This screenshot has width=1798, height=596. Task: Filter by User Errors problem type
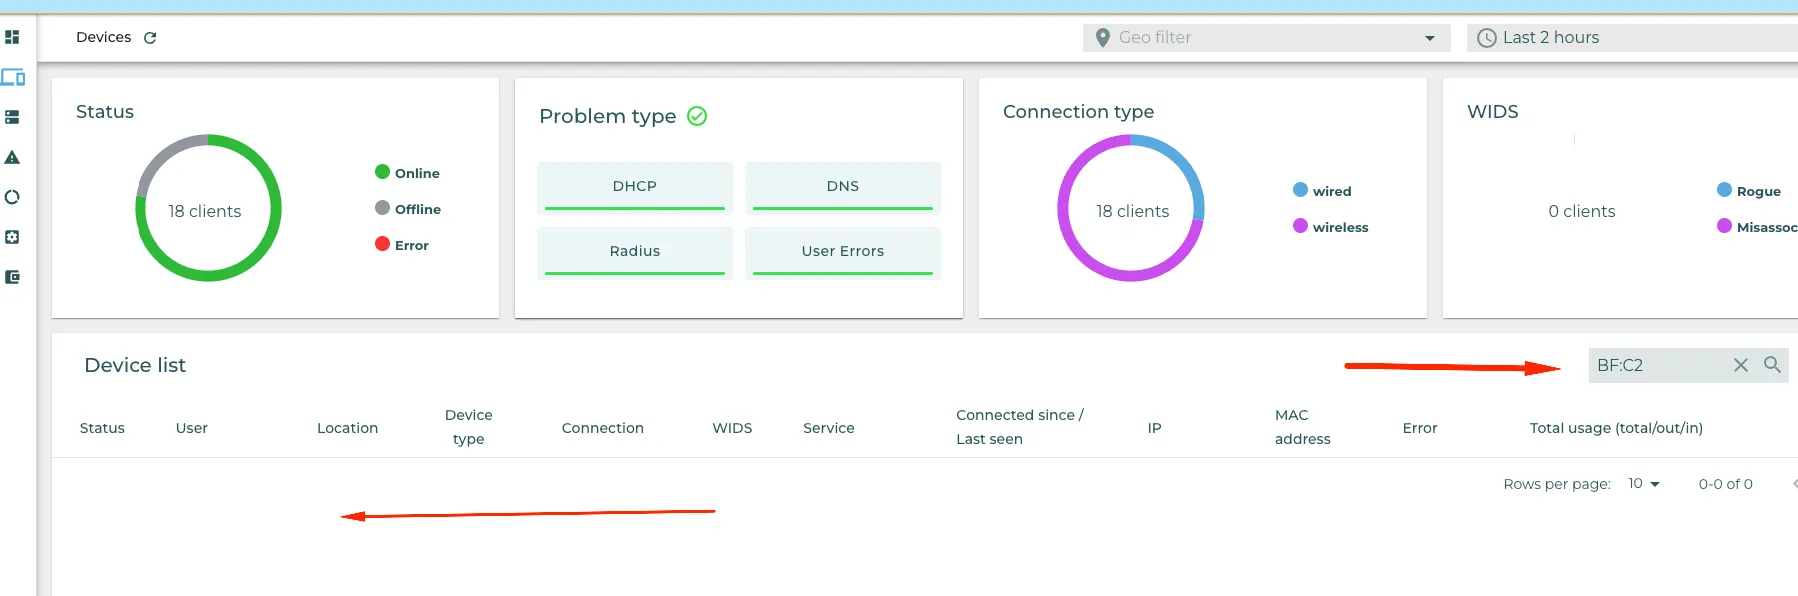tap(843, 252)
